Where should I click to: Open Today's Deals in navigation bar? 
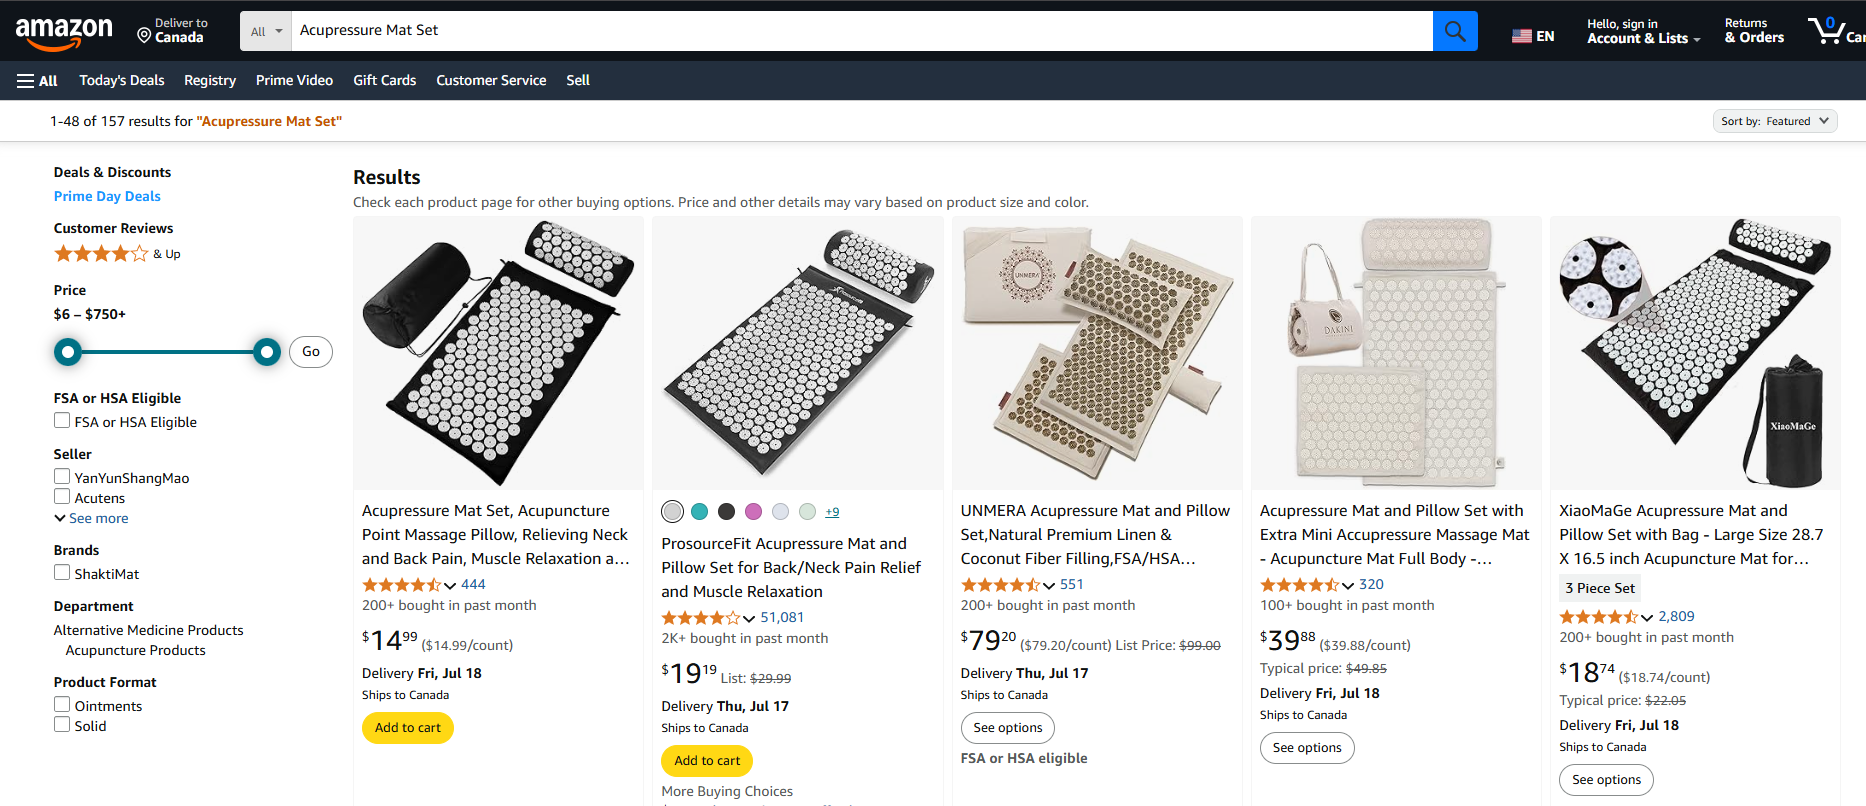122,81
